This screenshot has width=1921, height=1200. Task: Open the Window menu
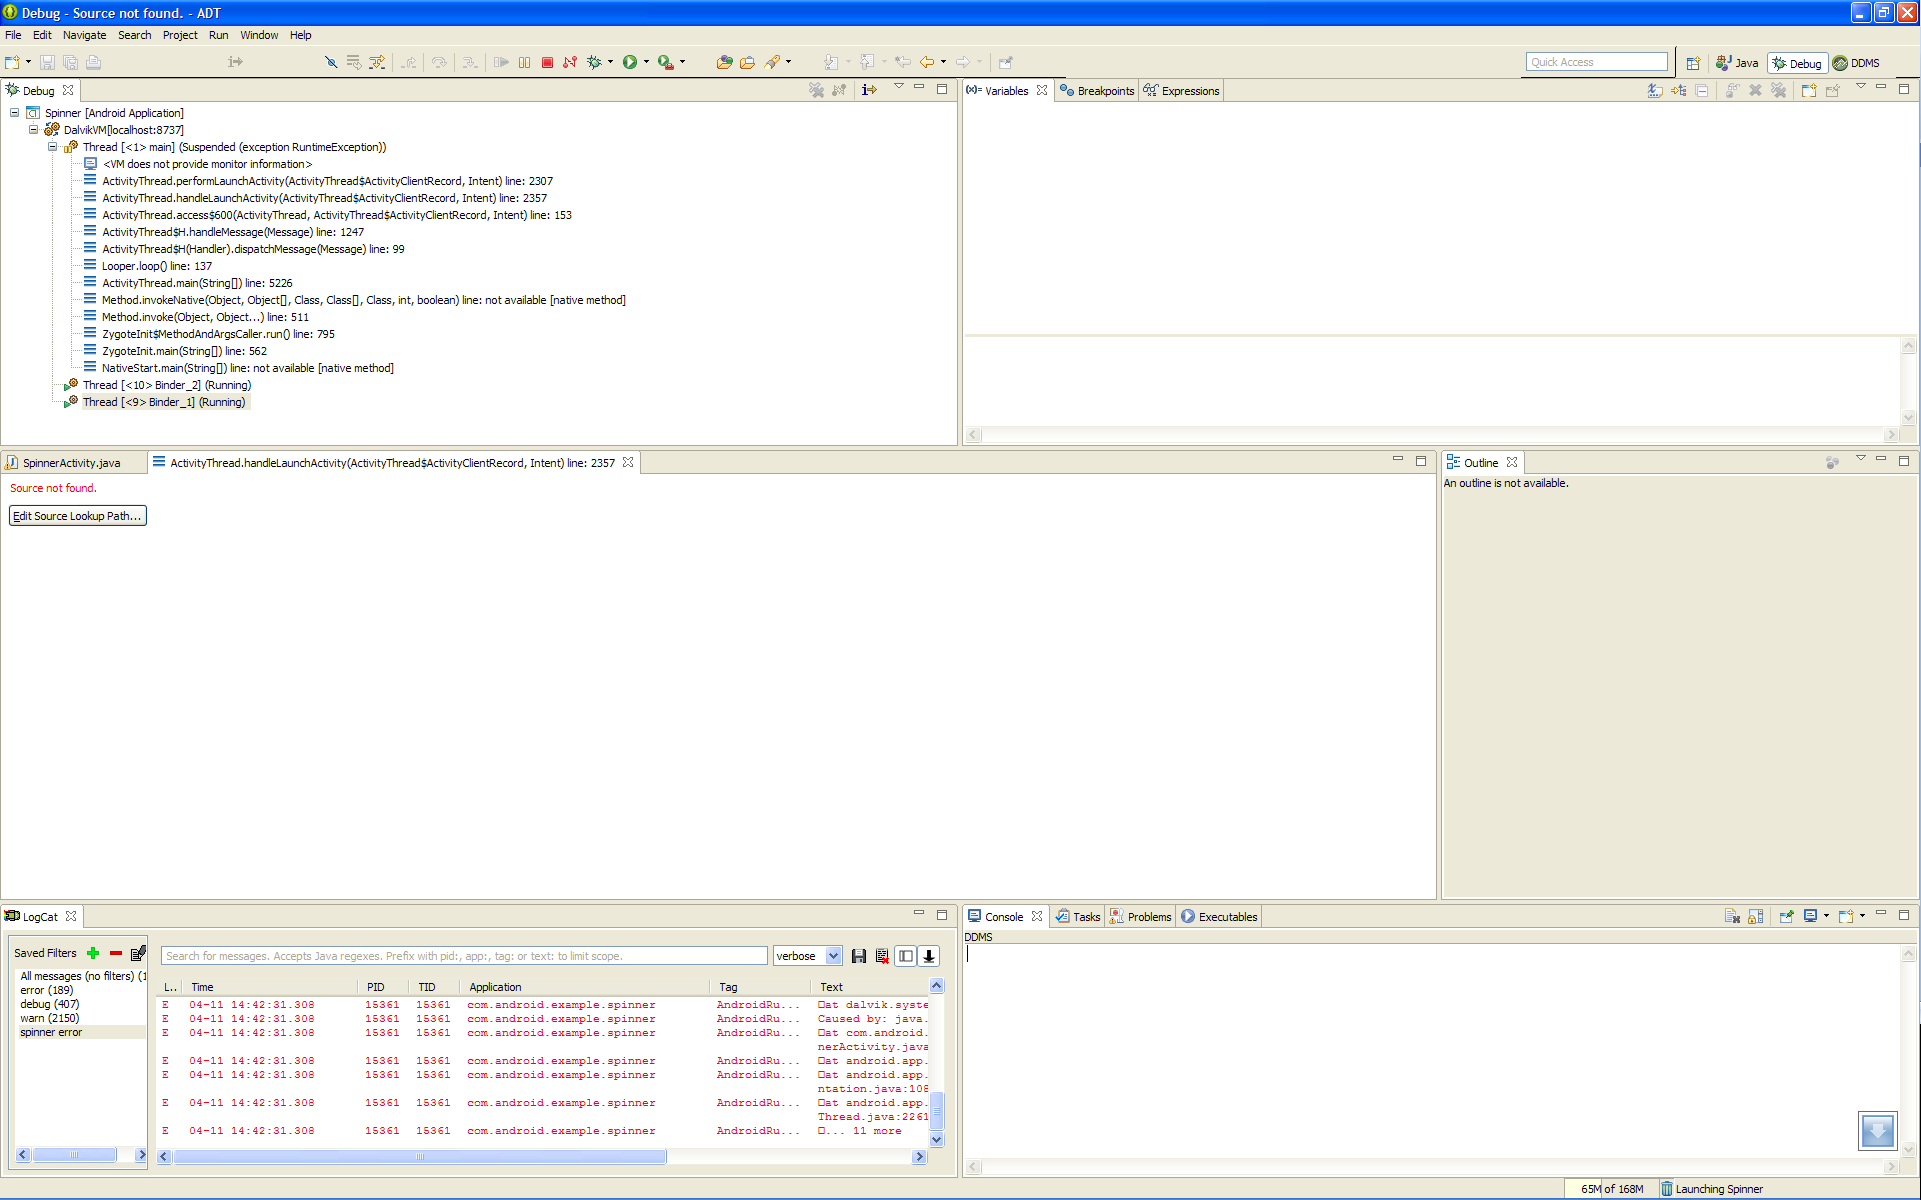click(259, 35)
